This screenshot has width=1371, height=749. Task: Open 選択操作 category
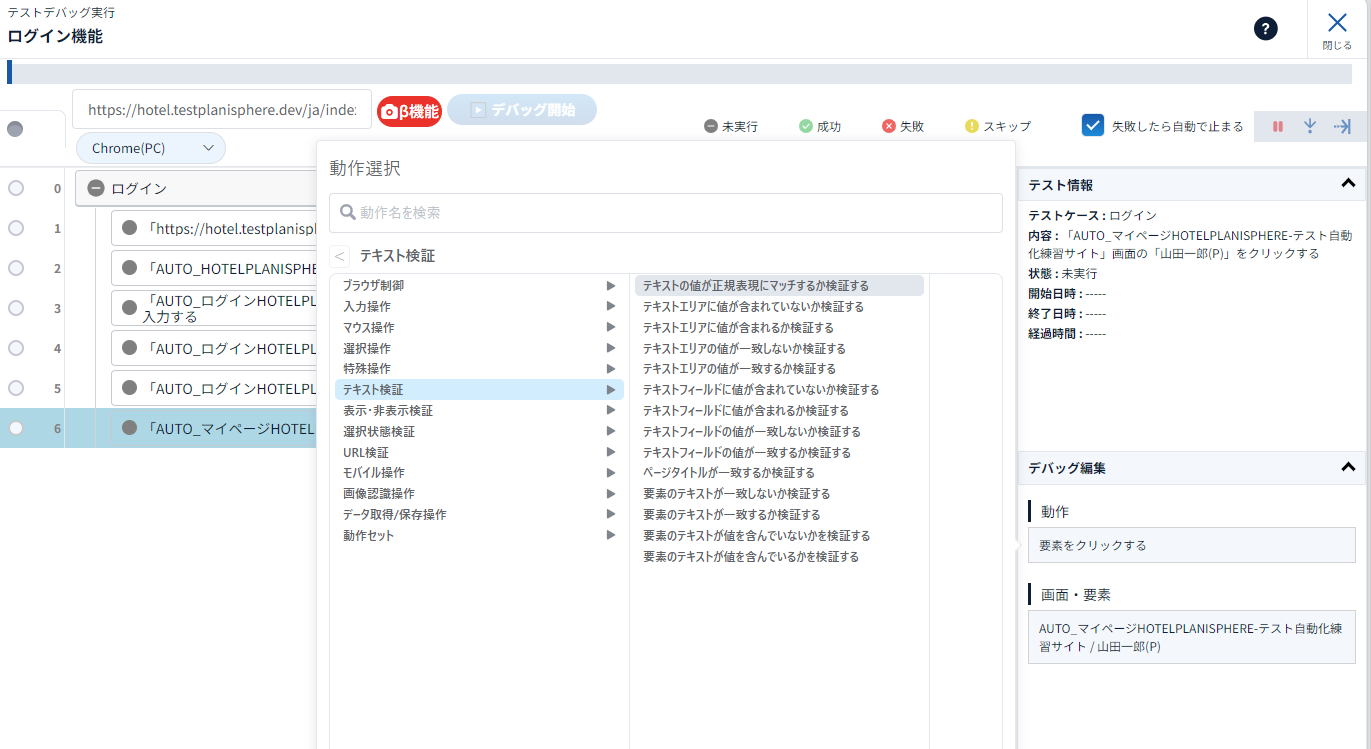tap(479, 349)
